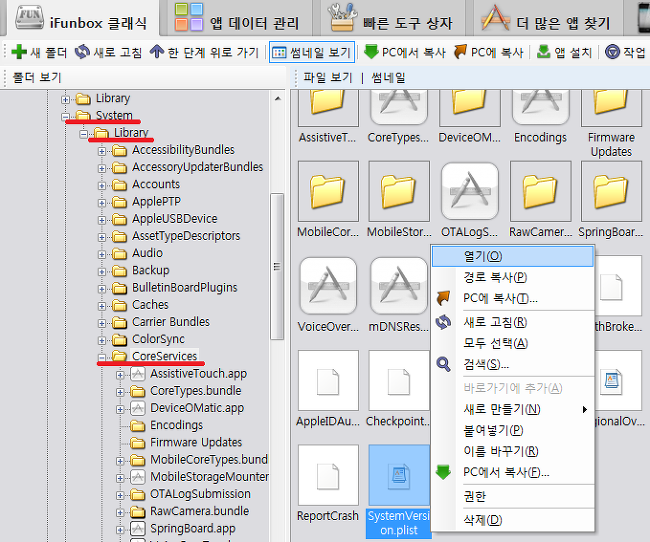Click the MobileStor... folder thumbnail
Image resolution: width=650 pixels, height=542 pixels.
(399, 192)
